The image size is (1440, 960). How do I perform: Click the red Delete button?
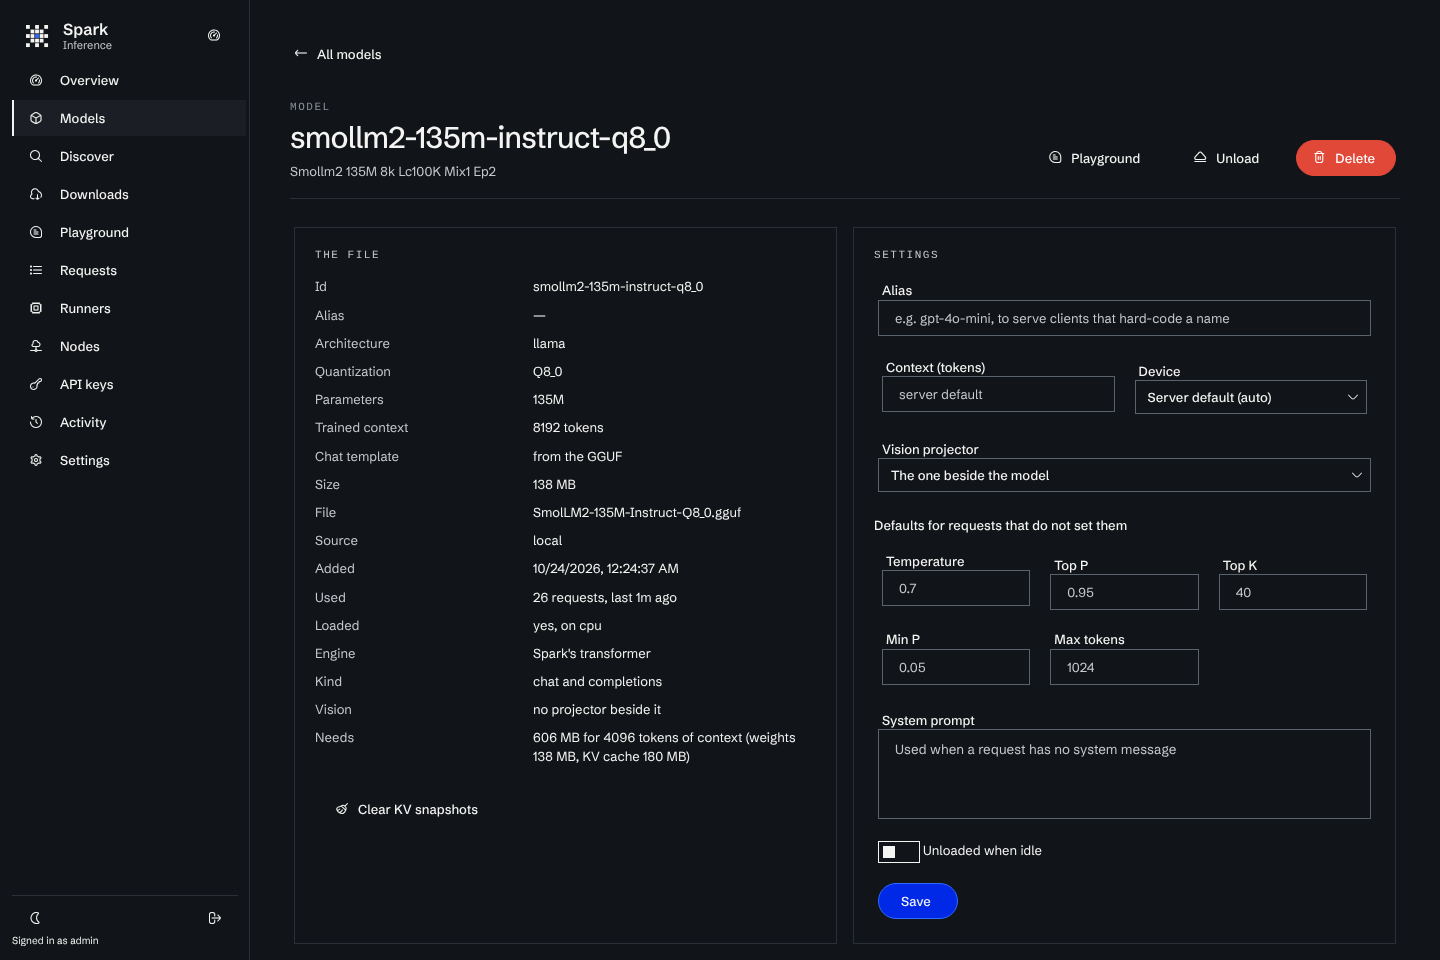pyautogui.click(x=1345, y=158)
